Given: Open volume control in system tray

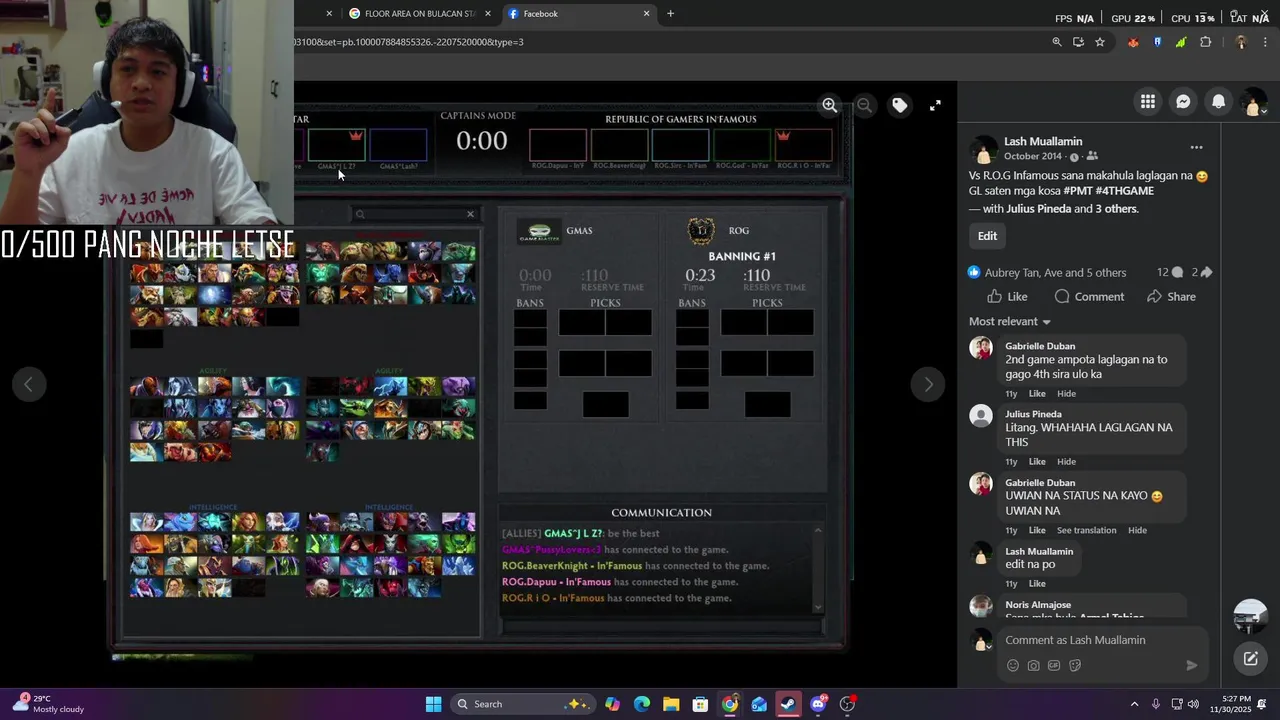Looking at the screenshot, I should 1193,704.
